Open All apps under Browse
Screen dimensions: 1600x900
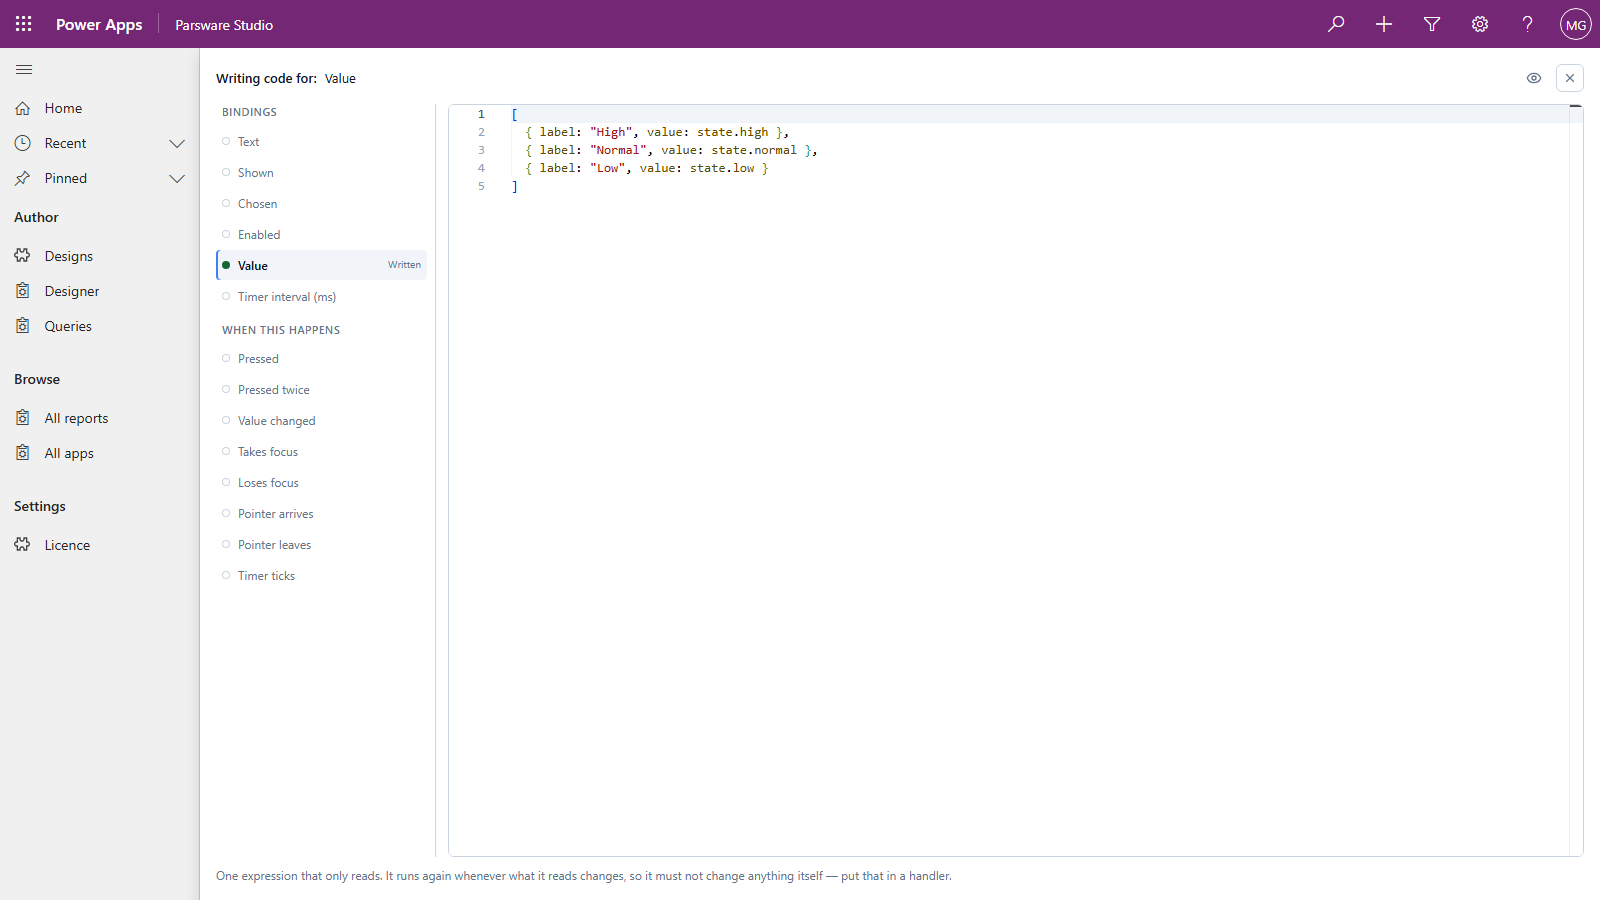(100, 453)
